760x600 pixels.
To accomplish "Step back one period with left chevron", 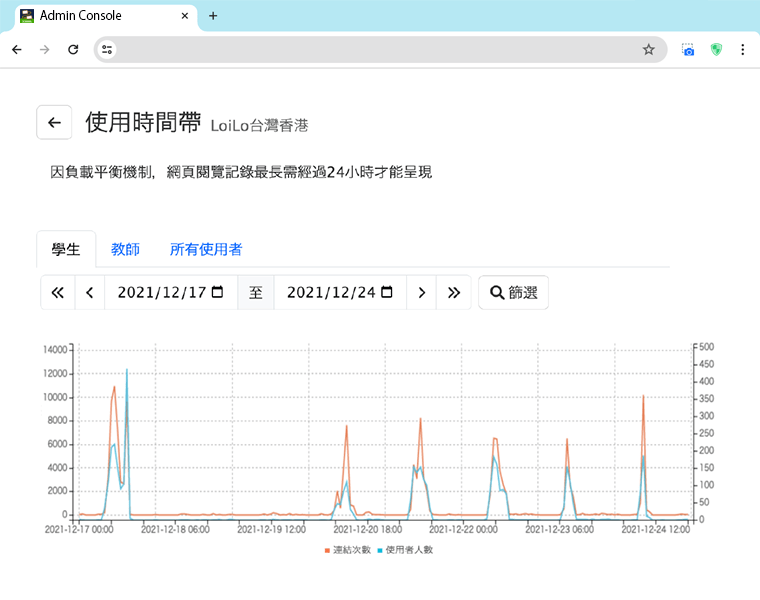I will point(90,292).
